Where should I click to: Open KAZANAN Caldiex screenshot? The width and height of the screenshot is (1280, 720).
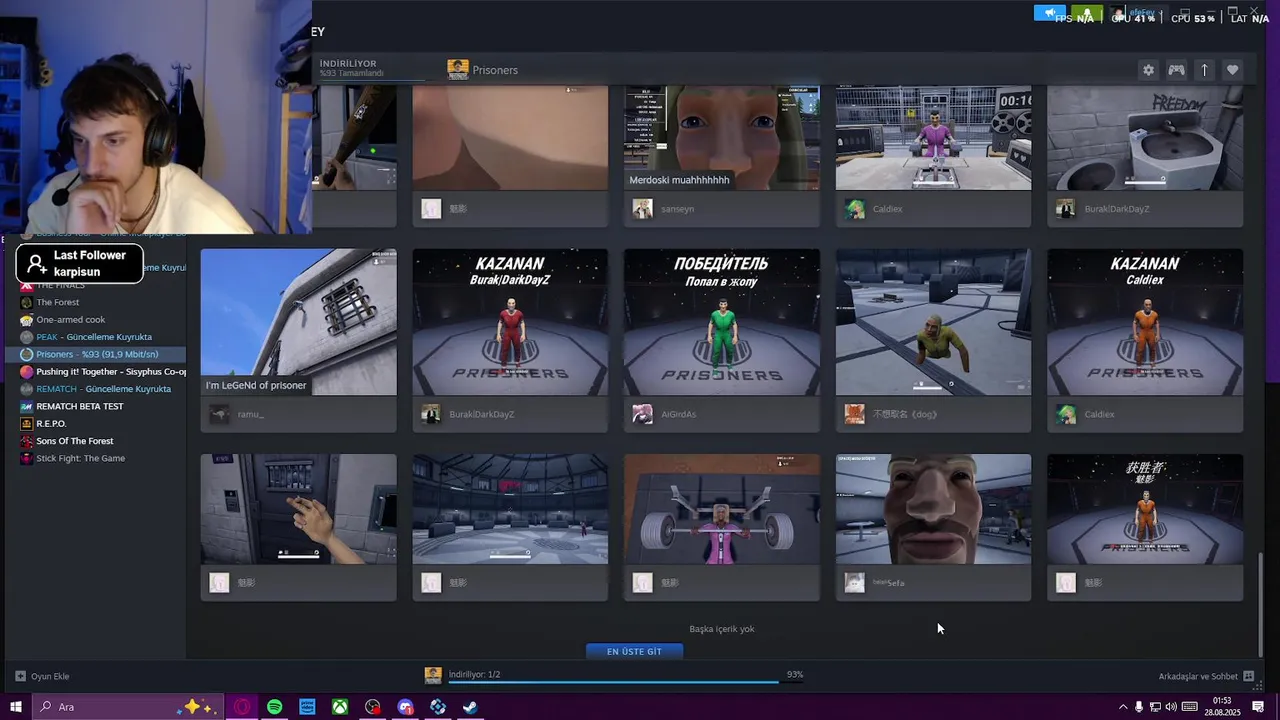(x=1145, y=322)
